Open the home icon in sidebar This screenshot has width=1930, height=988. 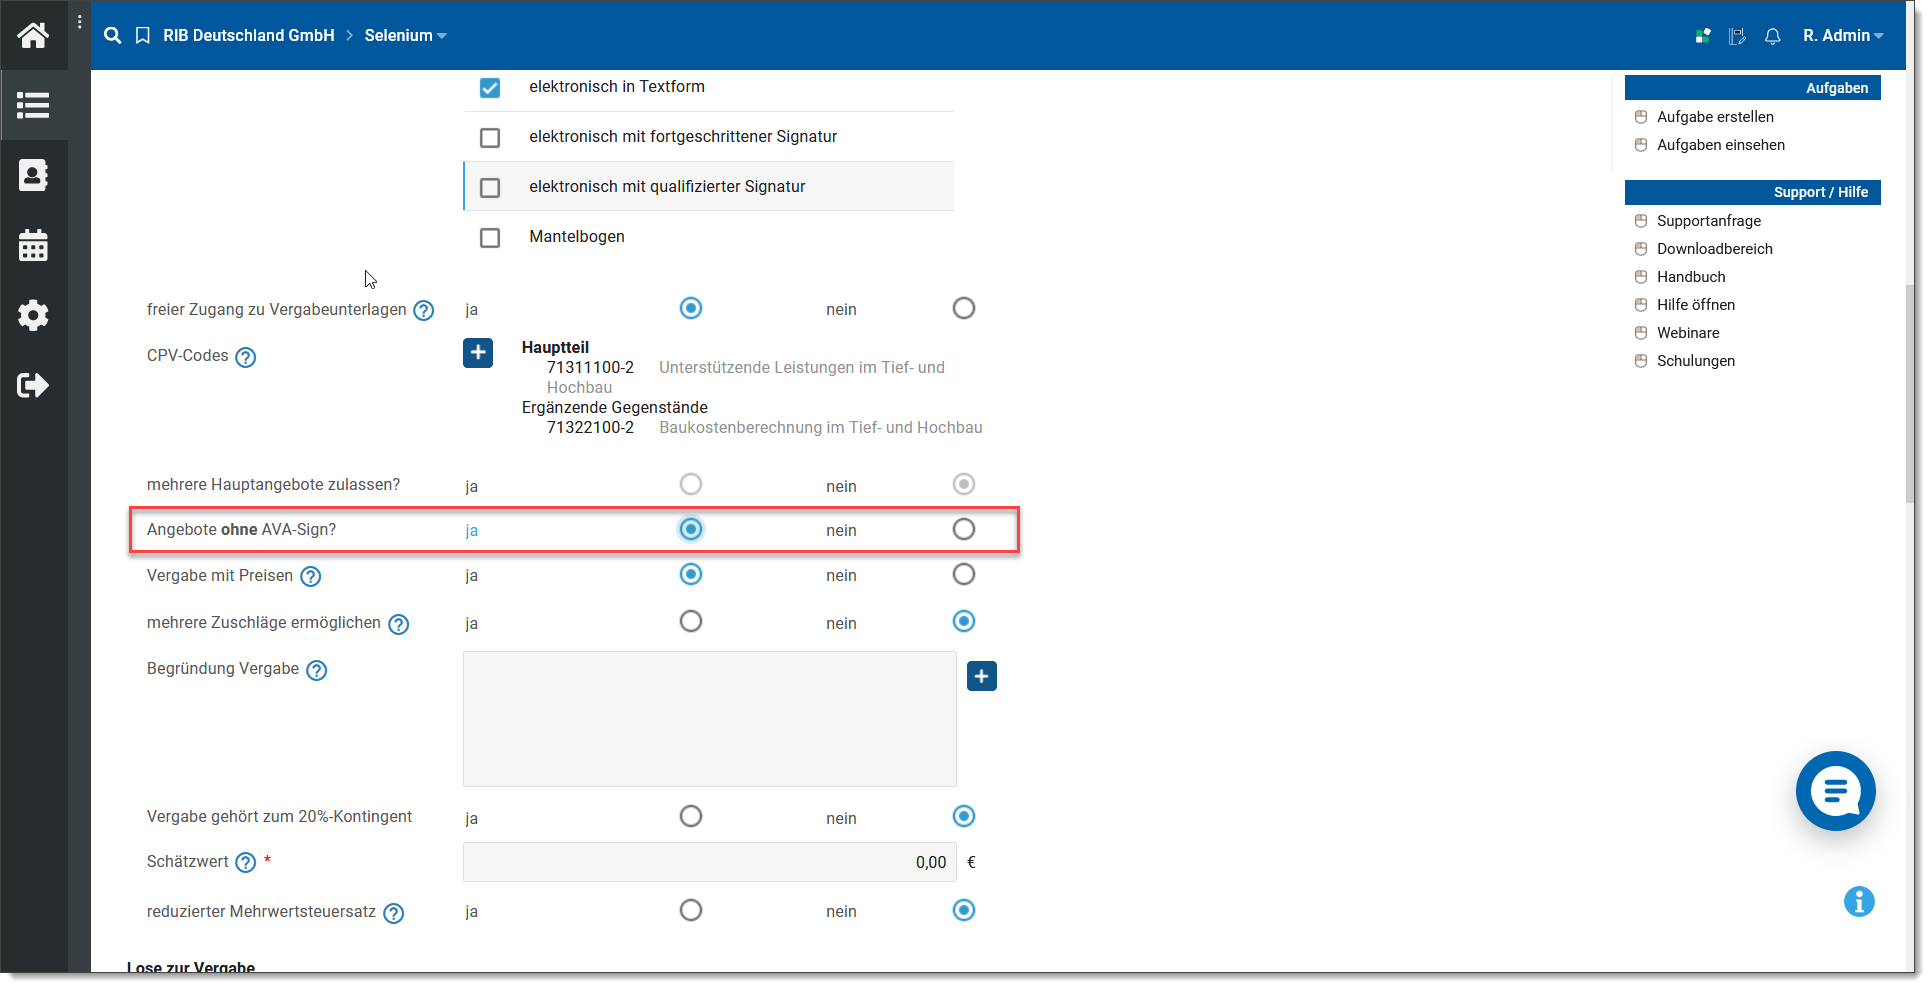pyautogui.click(x=33, y=36)
